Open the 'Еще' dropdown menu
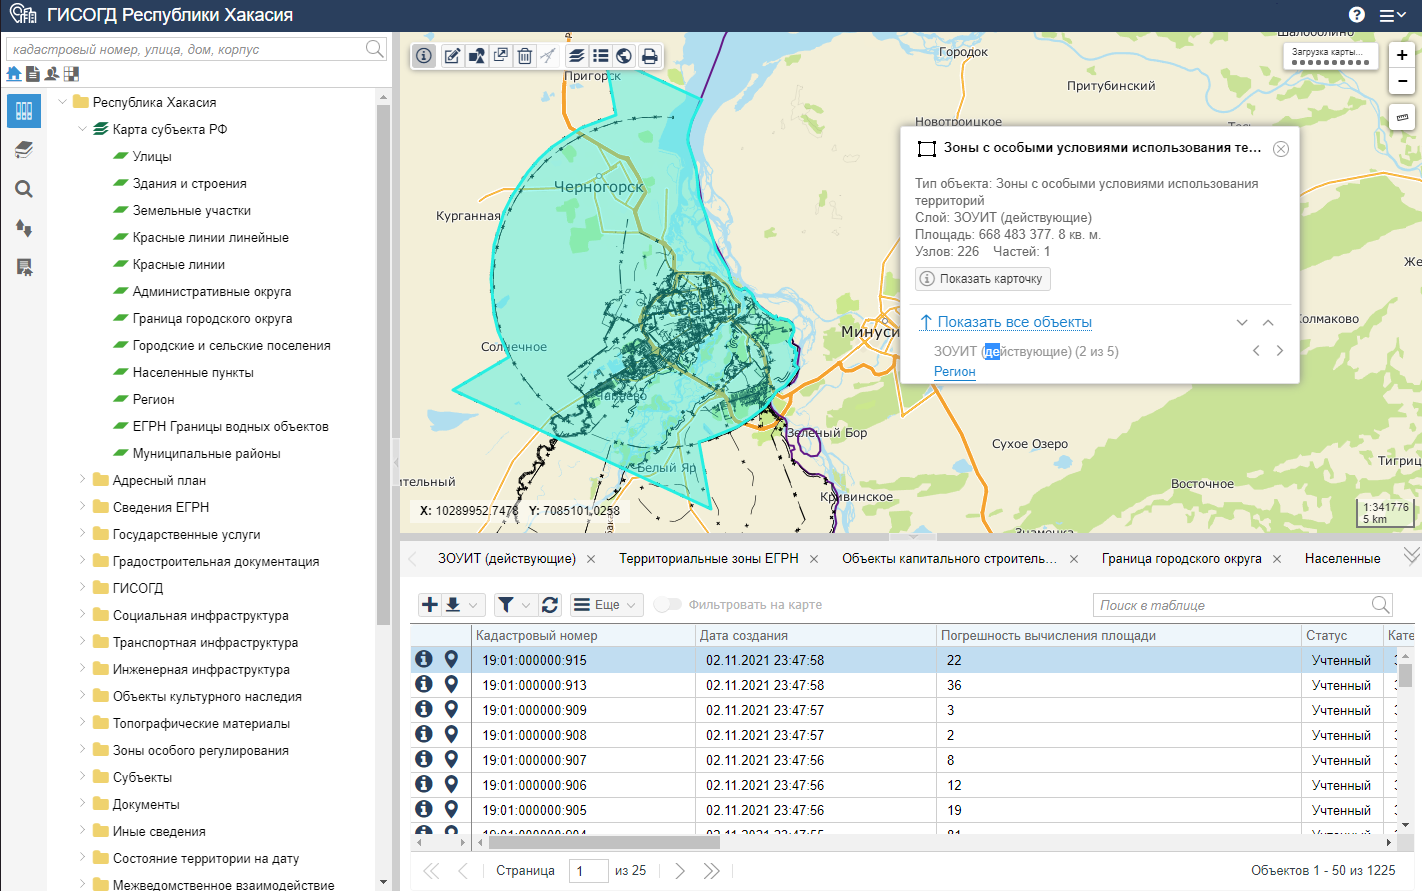This screenshot has height=891, width=1422. point(606,605)
